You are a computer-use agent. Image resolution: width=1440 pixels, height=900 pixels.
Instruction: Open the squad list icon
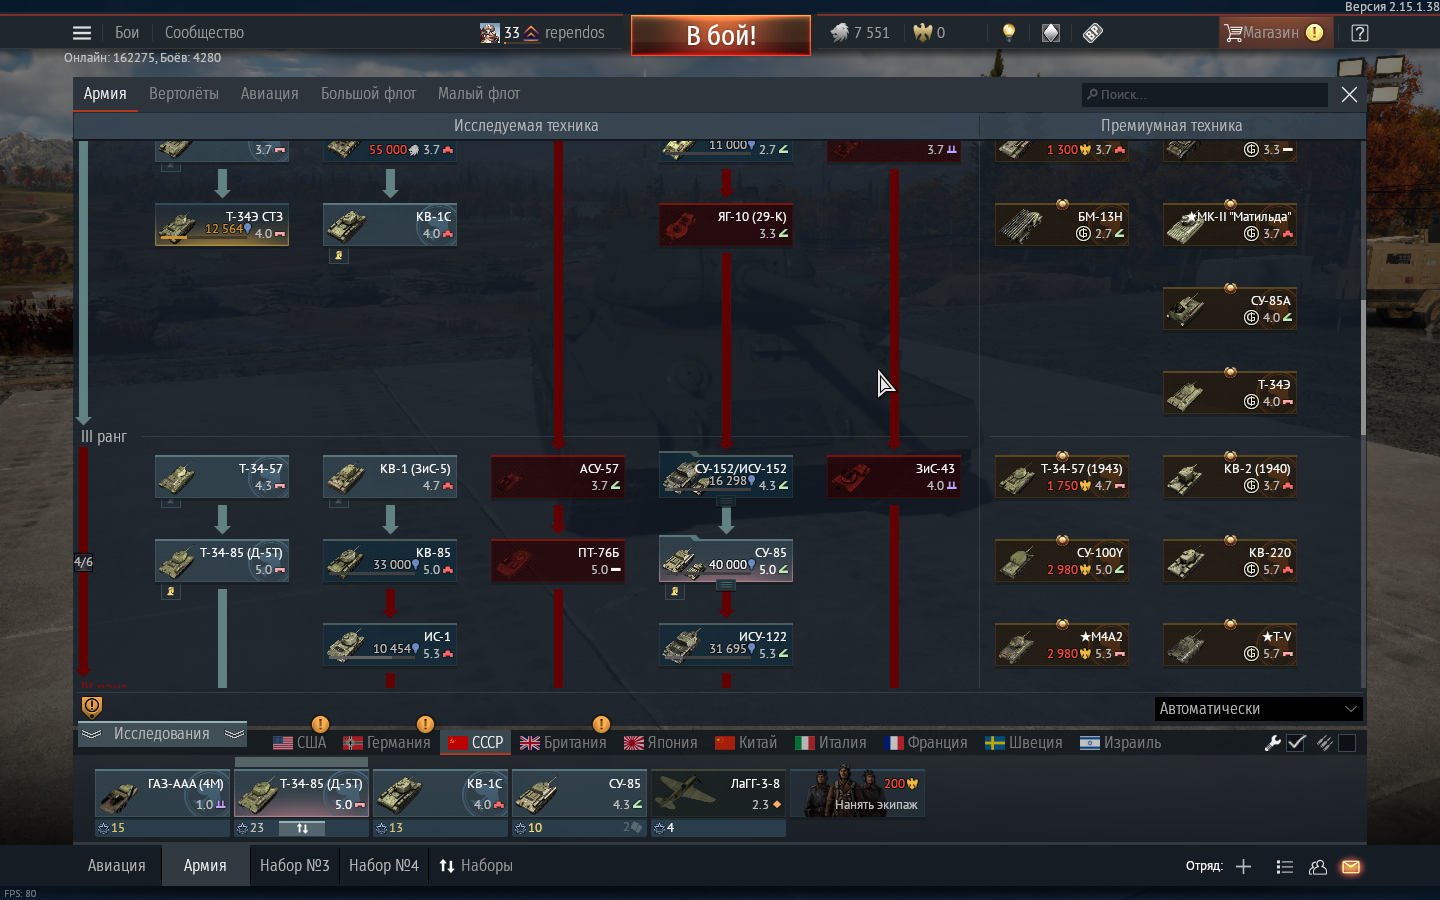1285,867
